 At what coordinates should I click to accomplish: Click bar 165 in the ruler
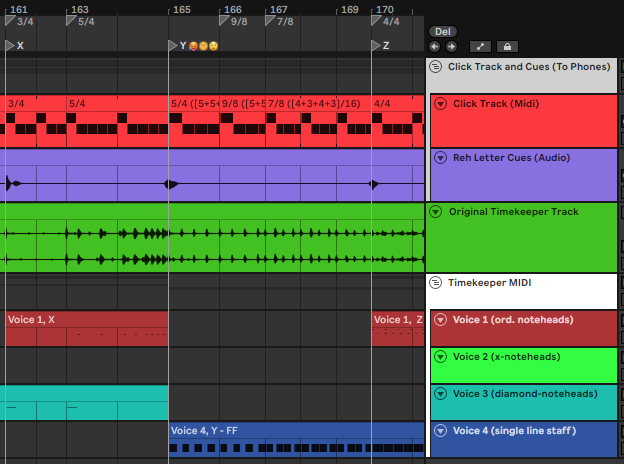click(x=181, y=9)
